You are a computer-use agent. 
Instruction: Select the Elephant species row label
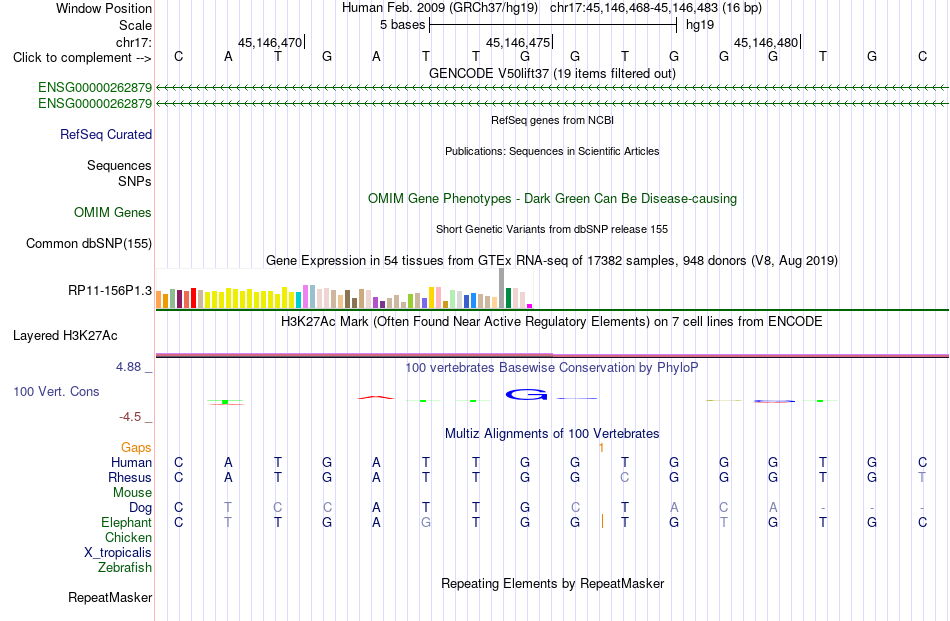coord(126,523)
